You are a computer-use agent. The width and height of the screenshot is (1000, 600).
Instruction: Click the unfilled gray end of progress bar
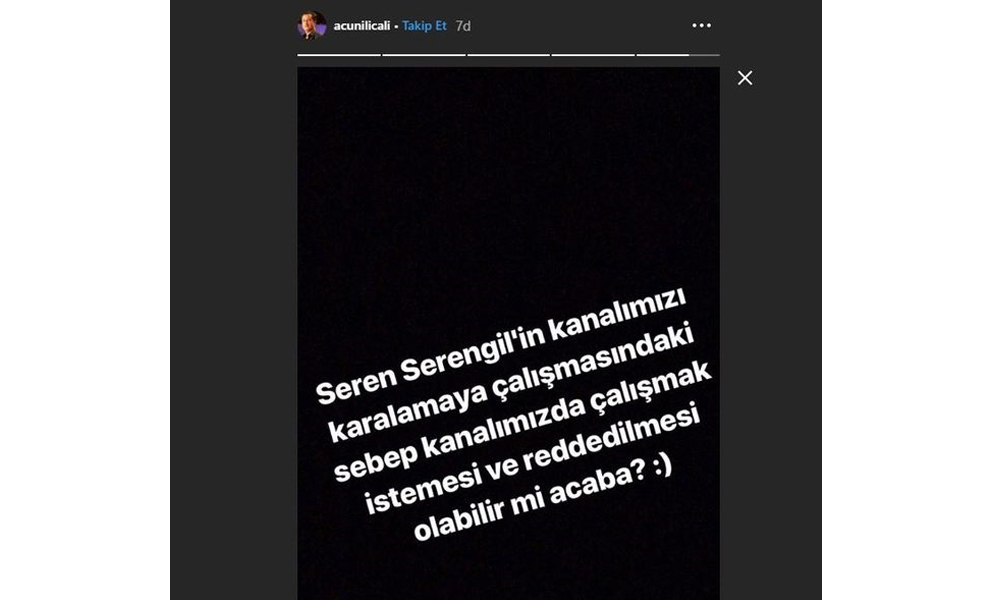(705, 55)
